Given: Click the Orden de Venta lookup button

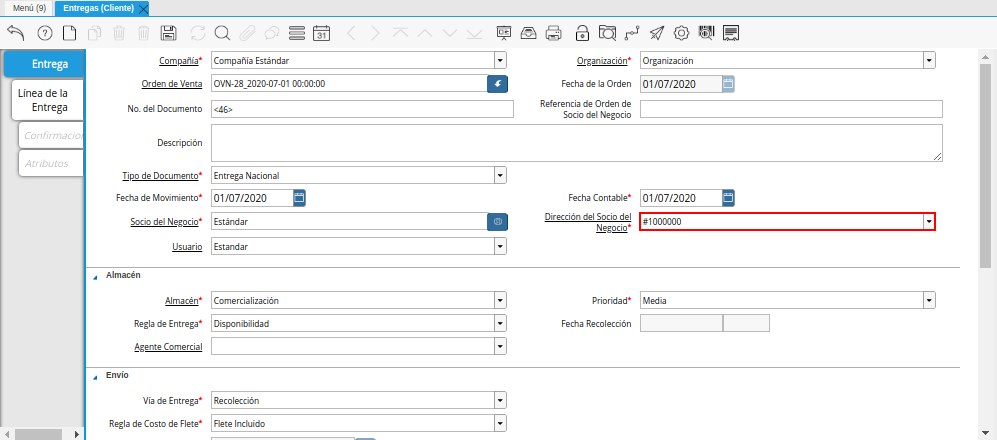Looking at the screenshot, I should [x=497, y=84].
